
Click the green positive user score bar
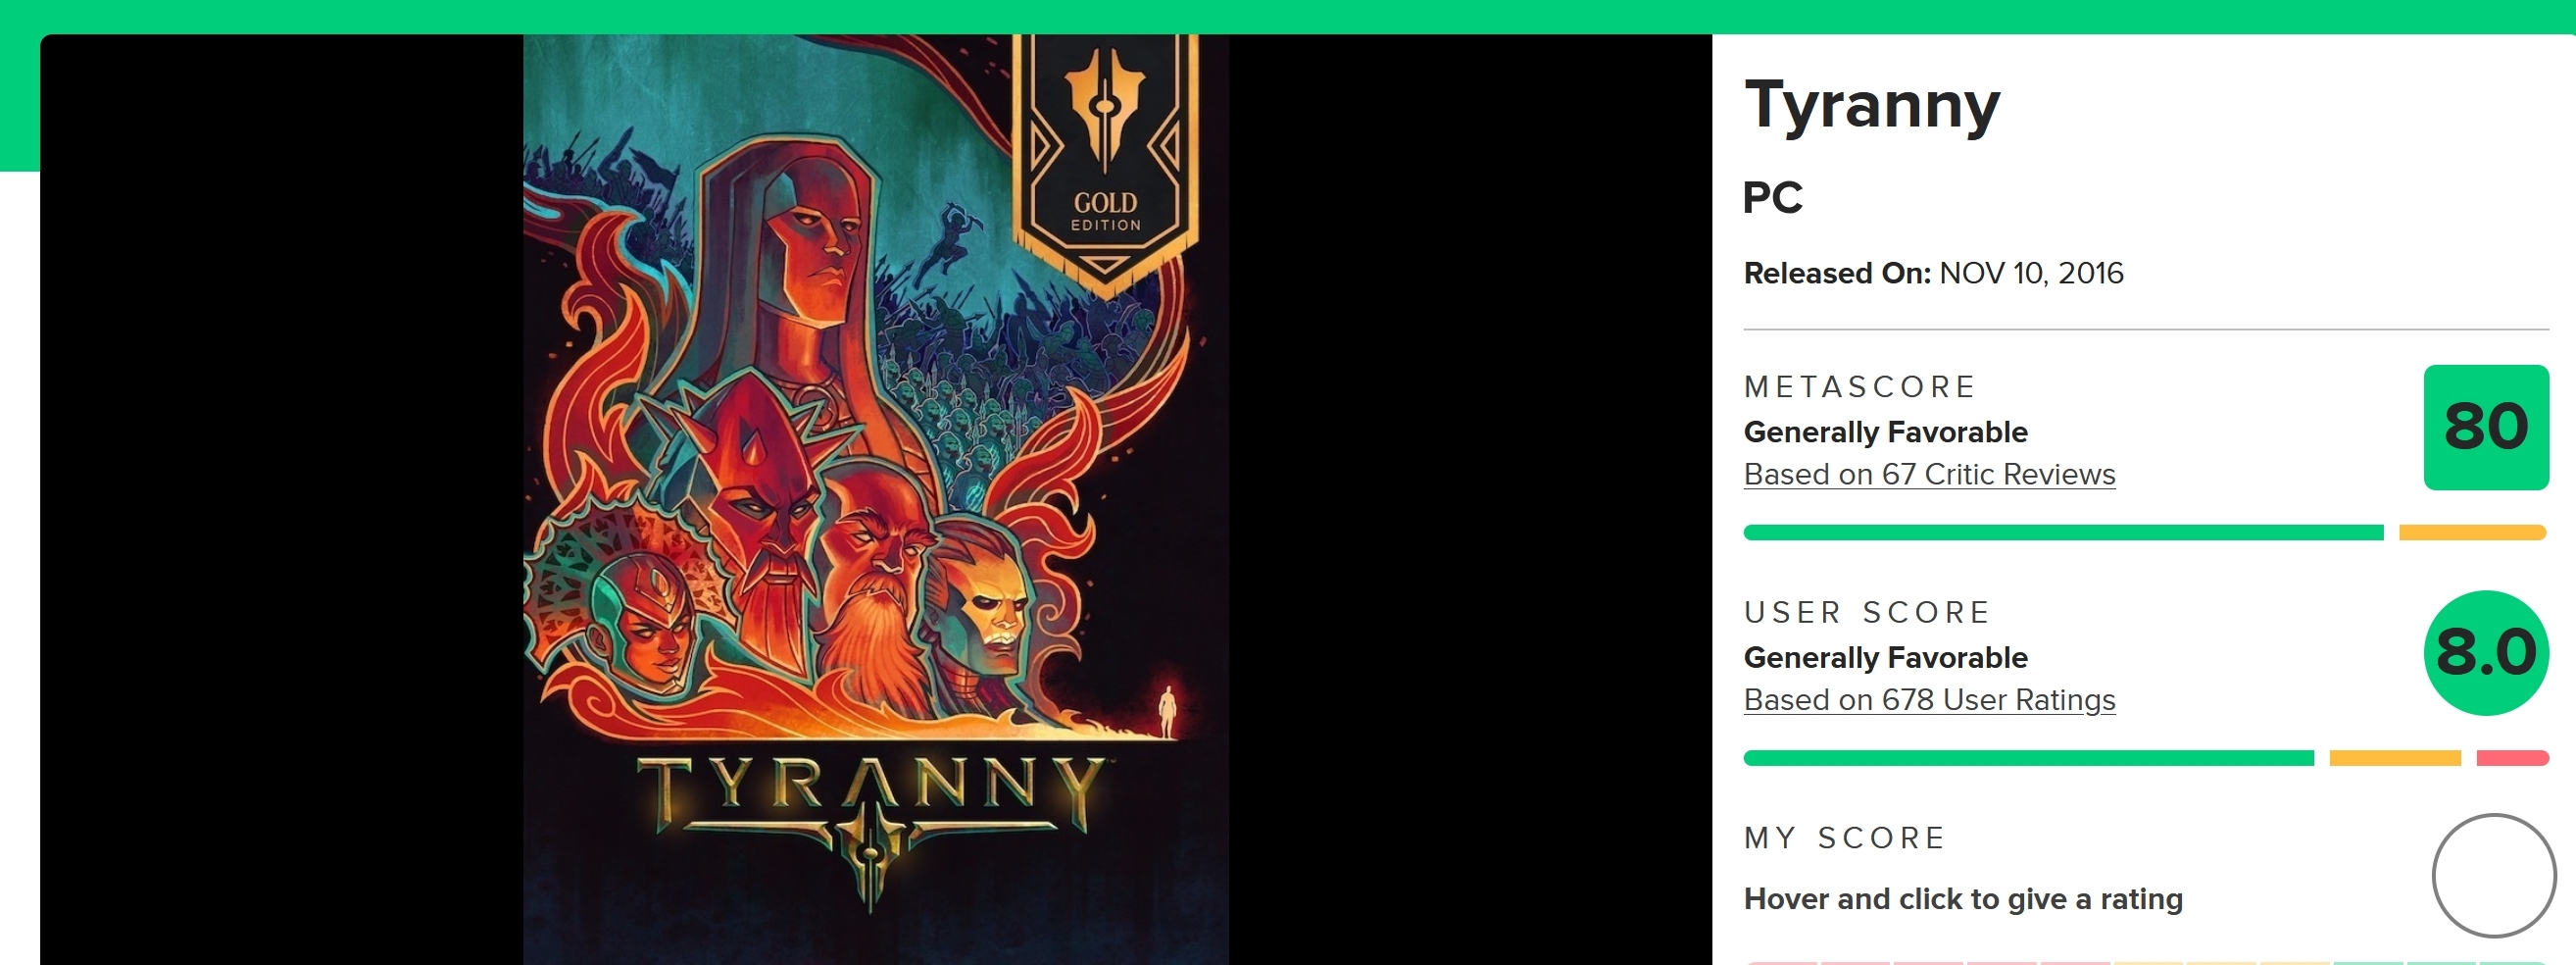(2029, 758)
